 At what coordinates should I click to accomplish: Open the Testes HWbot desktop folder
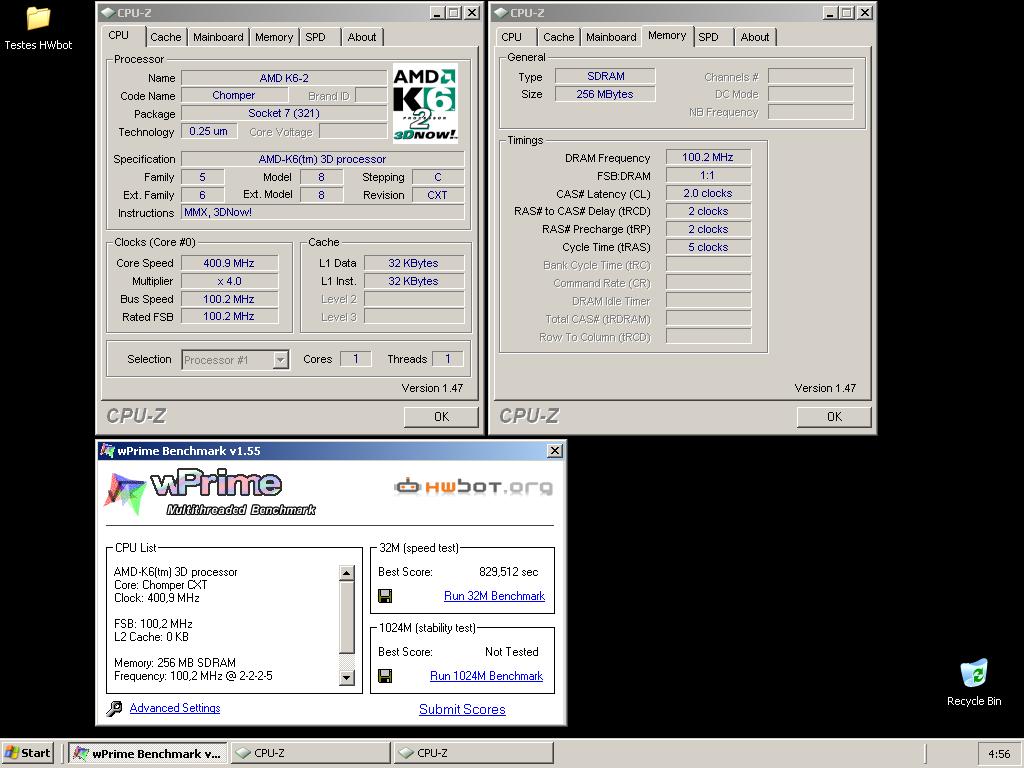(38, 27)
